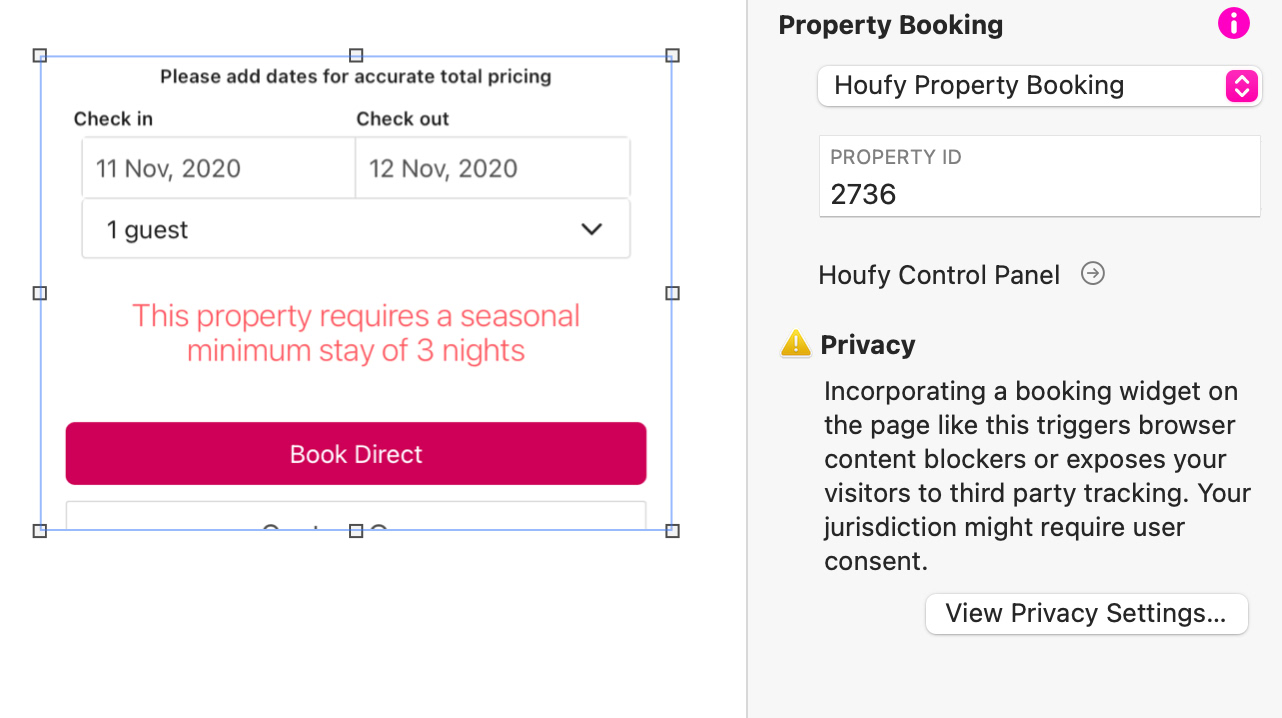
Task: Click the top-center resize handle
Action: pyautogui.click(x=356, y=56)
